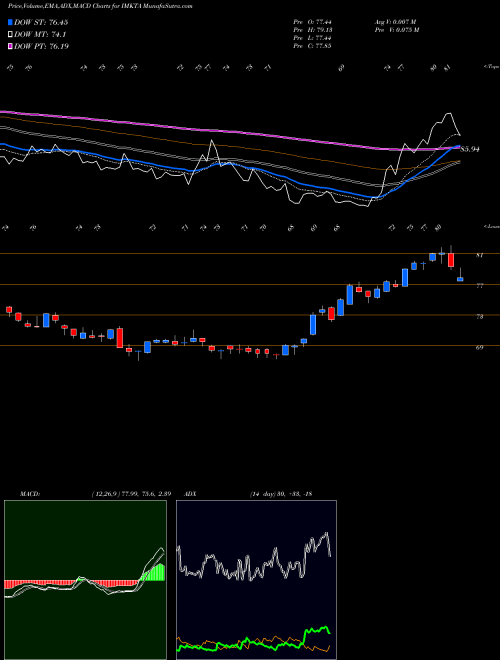
Task: Click the large red candlestick near 81
Action: pos(451,260)
